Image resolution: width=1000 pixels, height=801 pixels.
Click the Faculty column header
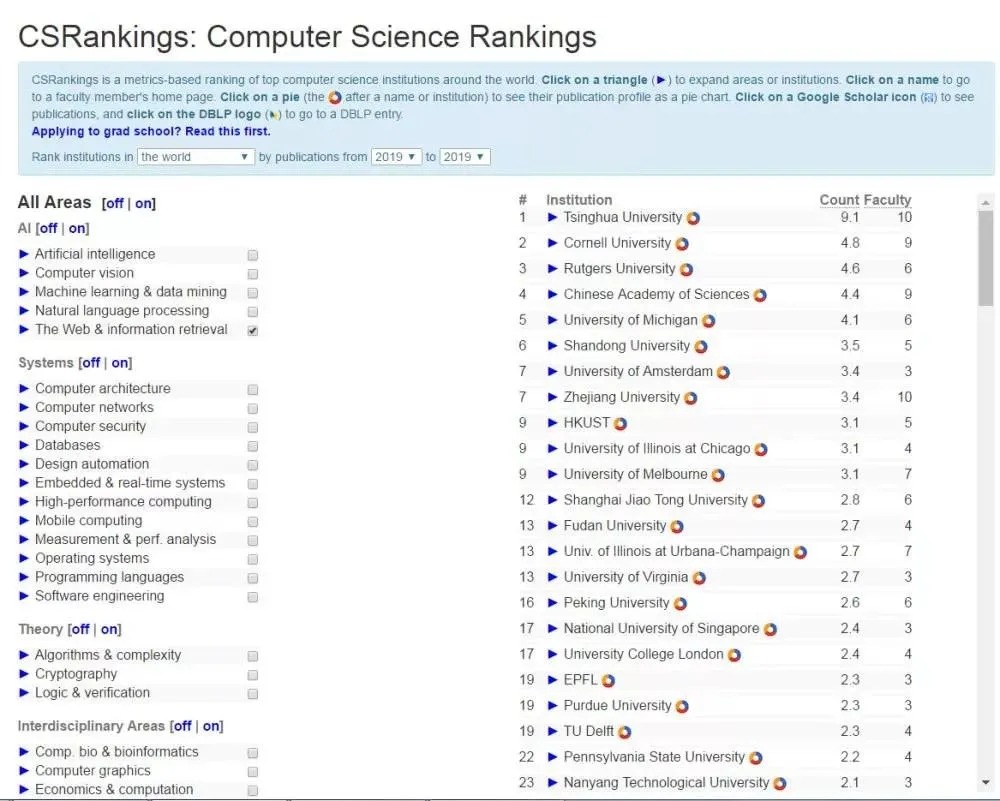pos(888,200)
